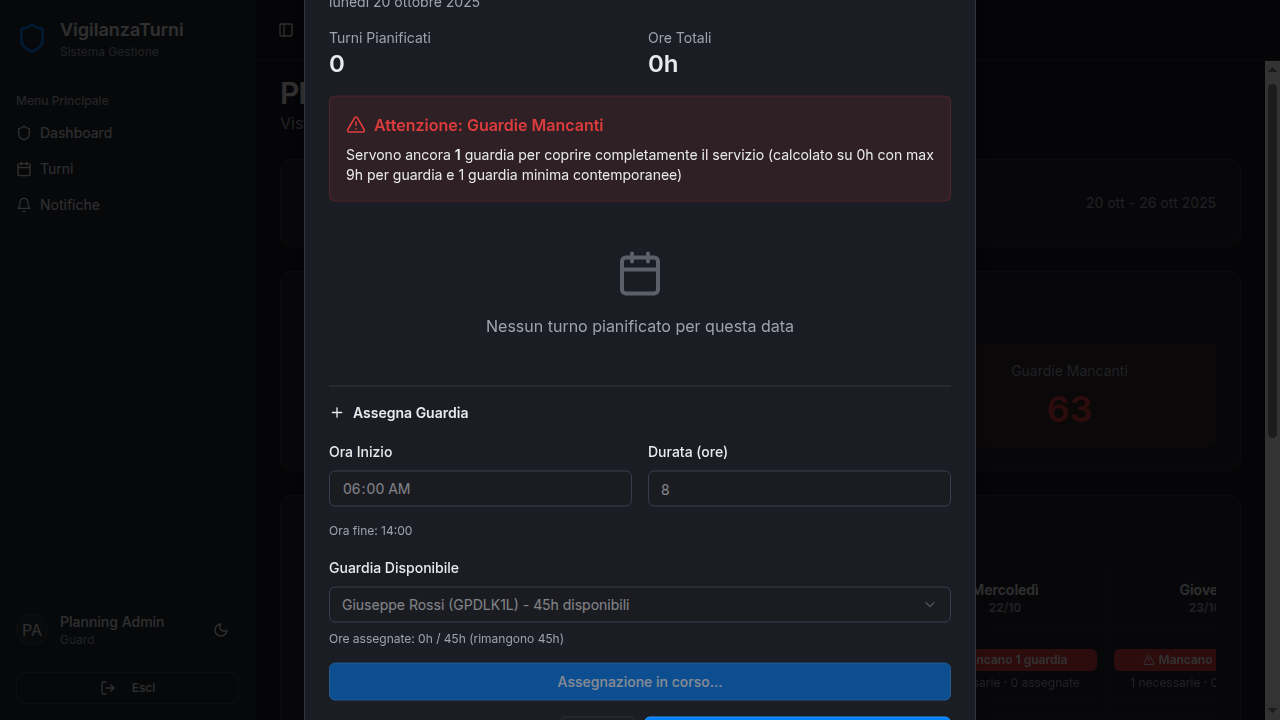The image size is (1280, 720).
Task: Click the Assegnazione in corso button
Action: coord(640,682)
